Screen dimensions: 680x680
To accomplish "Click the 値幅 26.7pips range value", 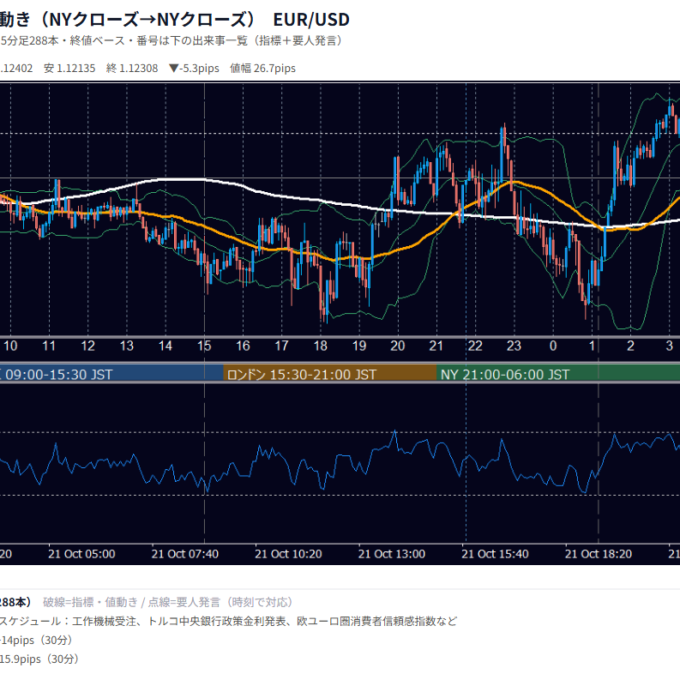I will [x=262, y=68].
